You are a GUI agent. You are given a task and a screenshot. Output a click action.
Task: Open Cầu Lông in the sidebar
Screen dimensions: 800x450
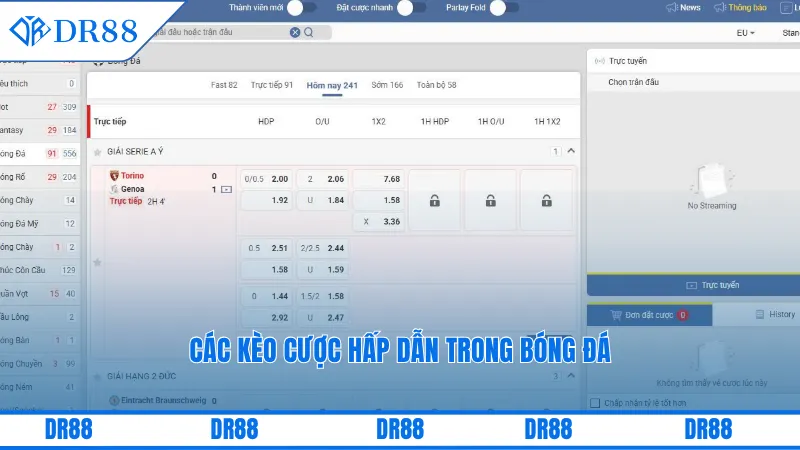tap(39, 317)
